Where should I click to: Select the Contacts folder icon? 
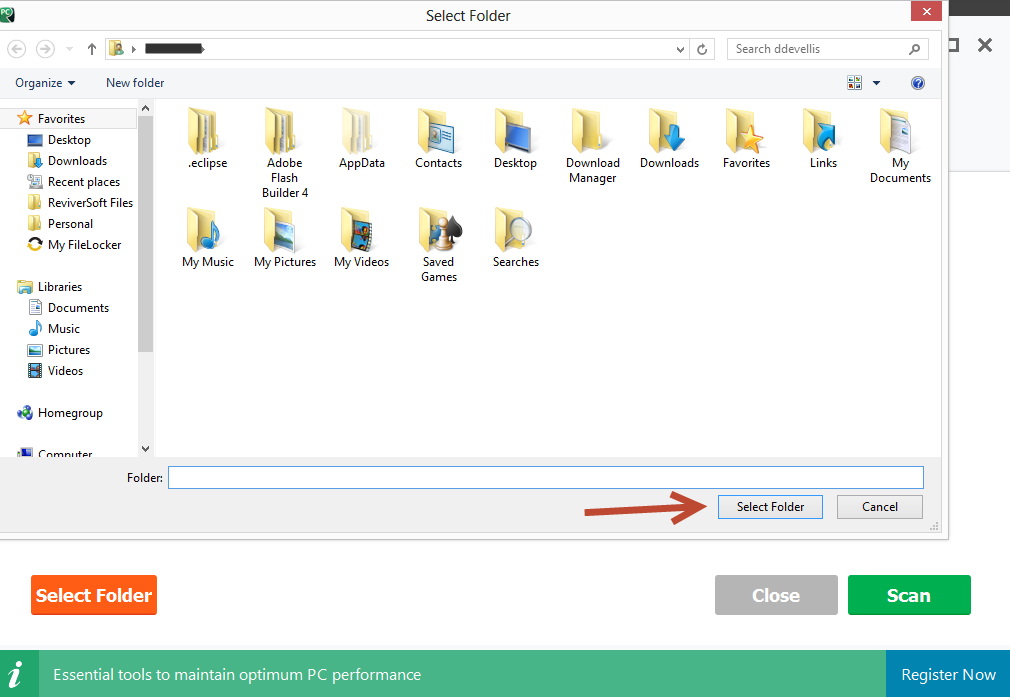436,131
